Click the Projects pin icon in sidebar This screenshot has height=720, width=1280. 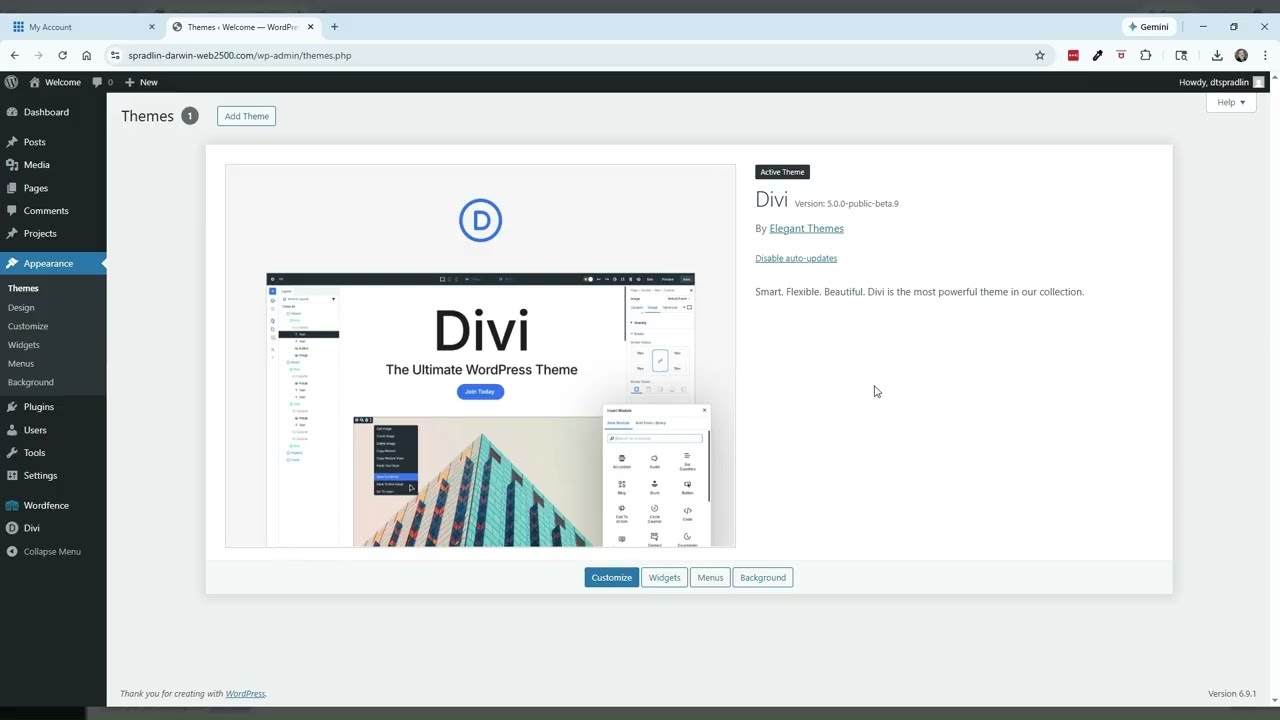coord(12,233)
